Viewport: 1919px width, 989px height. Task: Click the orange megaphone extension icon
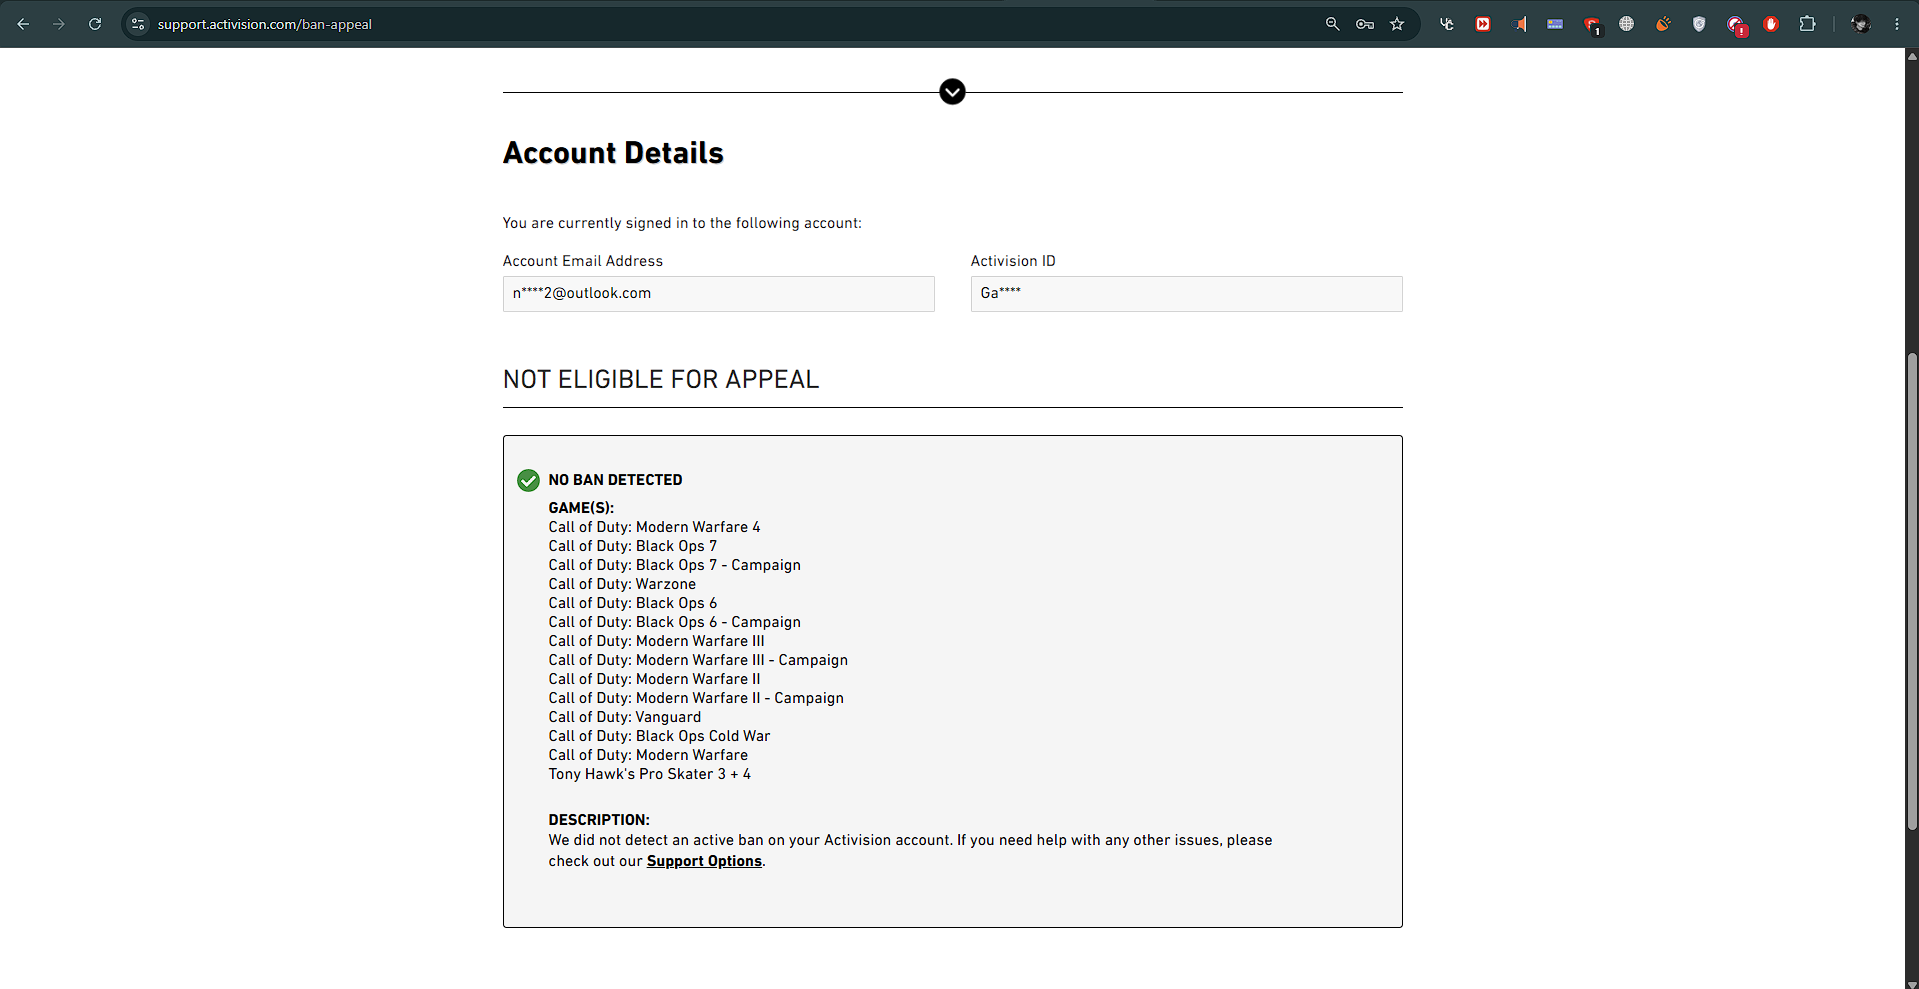[1519, 24]
